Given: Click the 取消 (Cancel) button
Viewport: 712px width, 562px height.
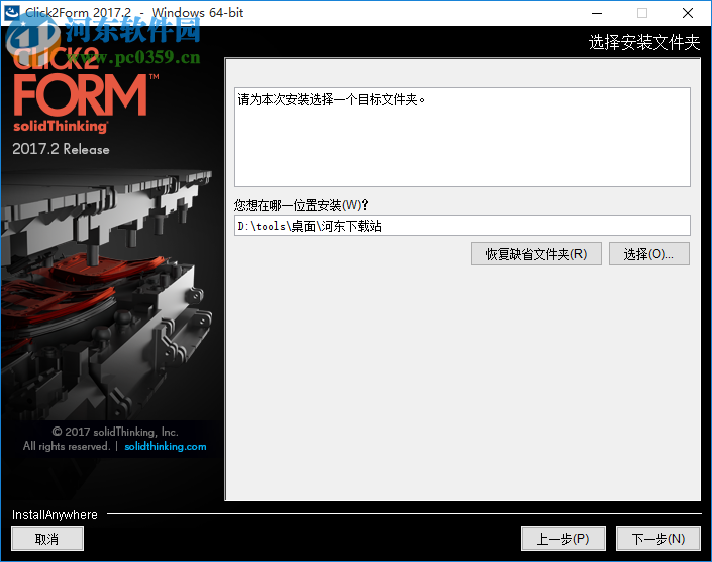Looking at the screenshot, I should [47, 538].
